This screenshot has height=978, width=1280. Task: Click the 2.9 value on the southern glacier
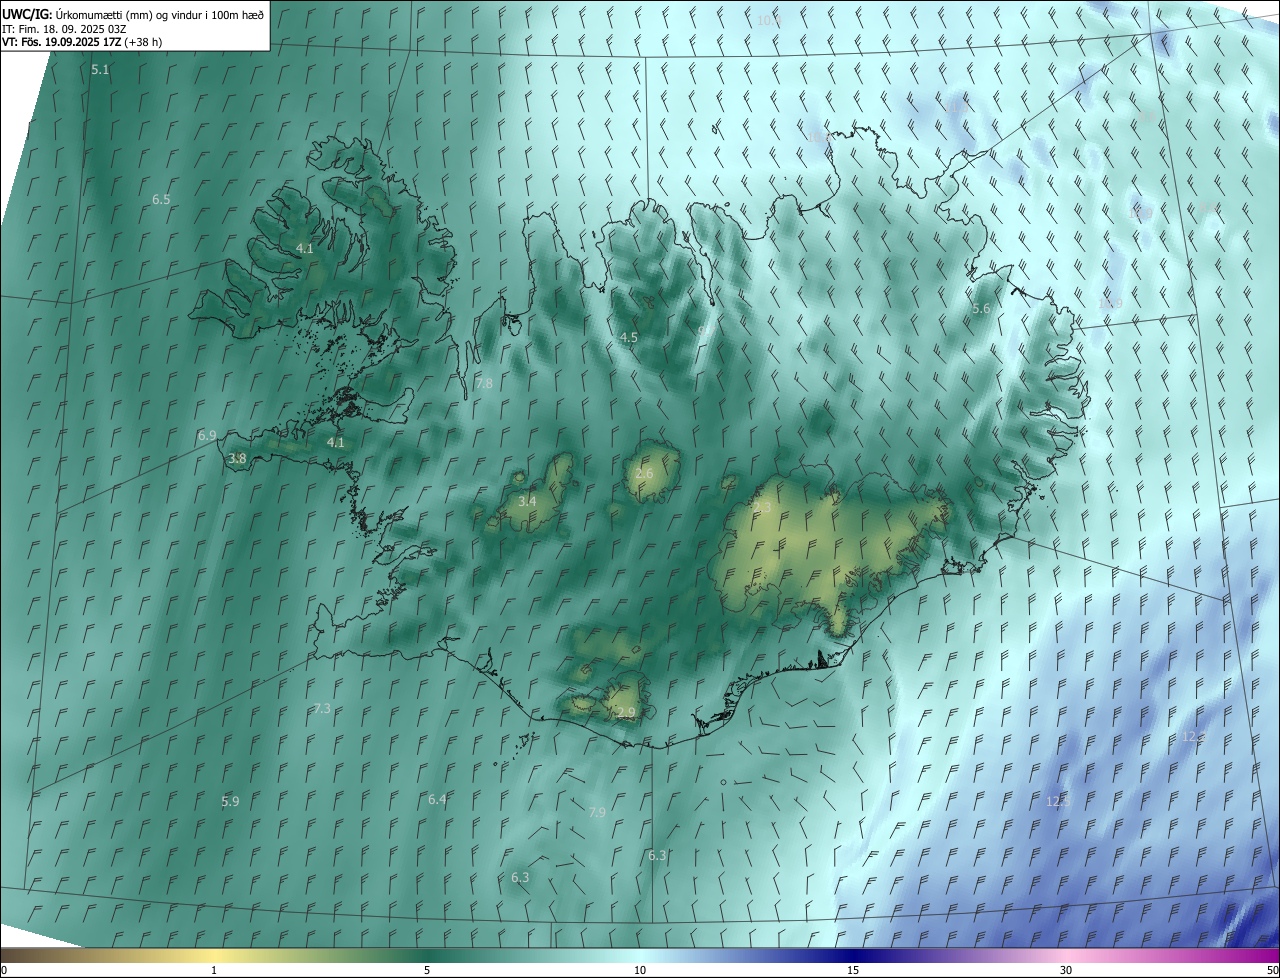[x=626, y=713]
